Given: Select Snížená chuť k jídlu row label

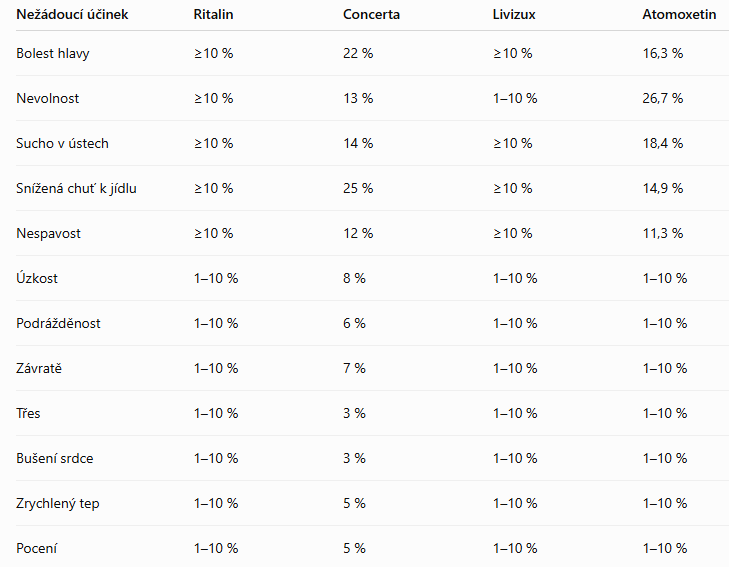Looking at the screenshot, I should click(76, 188).
